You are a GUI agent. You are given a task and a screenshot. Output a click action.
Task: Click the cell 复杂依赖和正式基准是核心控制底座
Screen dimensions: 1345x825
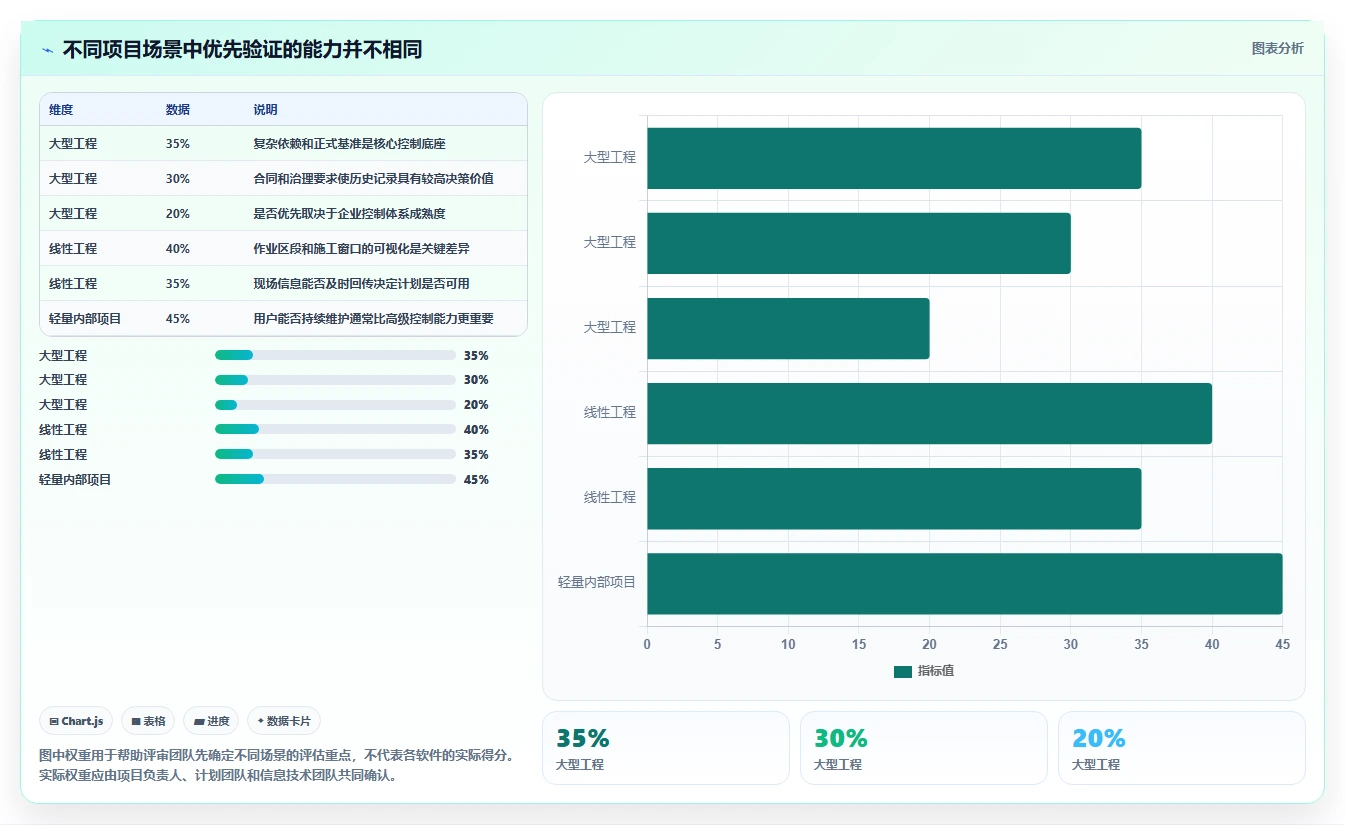click(349, 144)
